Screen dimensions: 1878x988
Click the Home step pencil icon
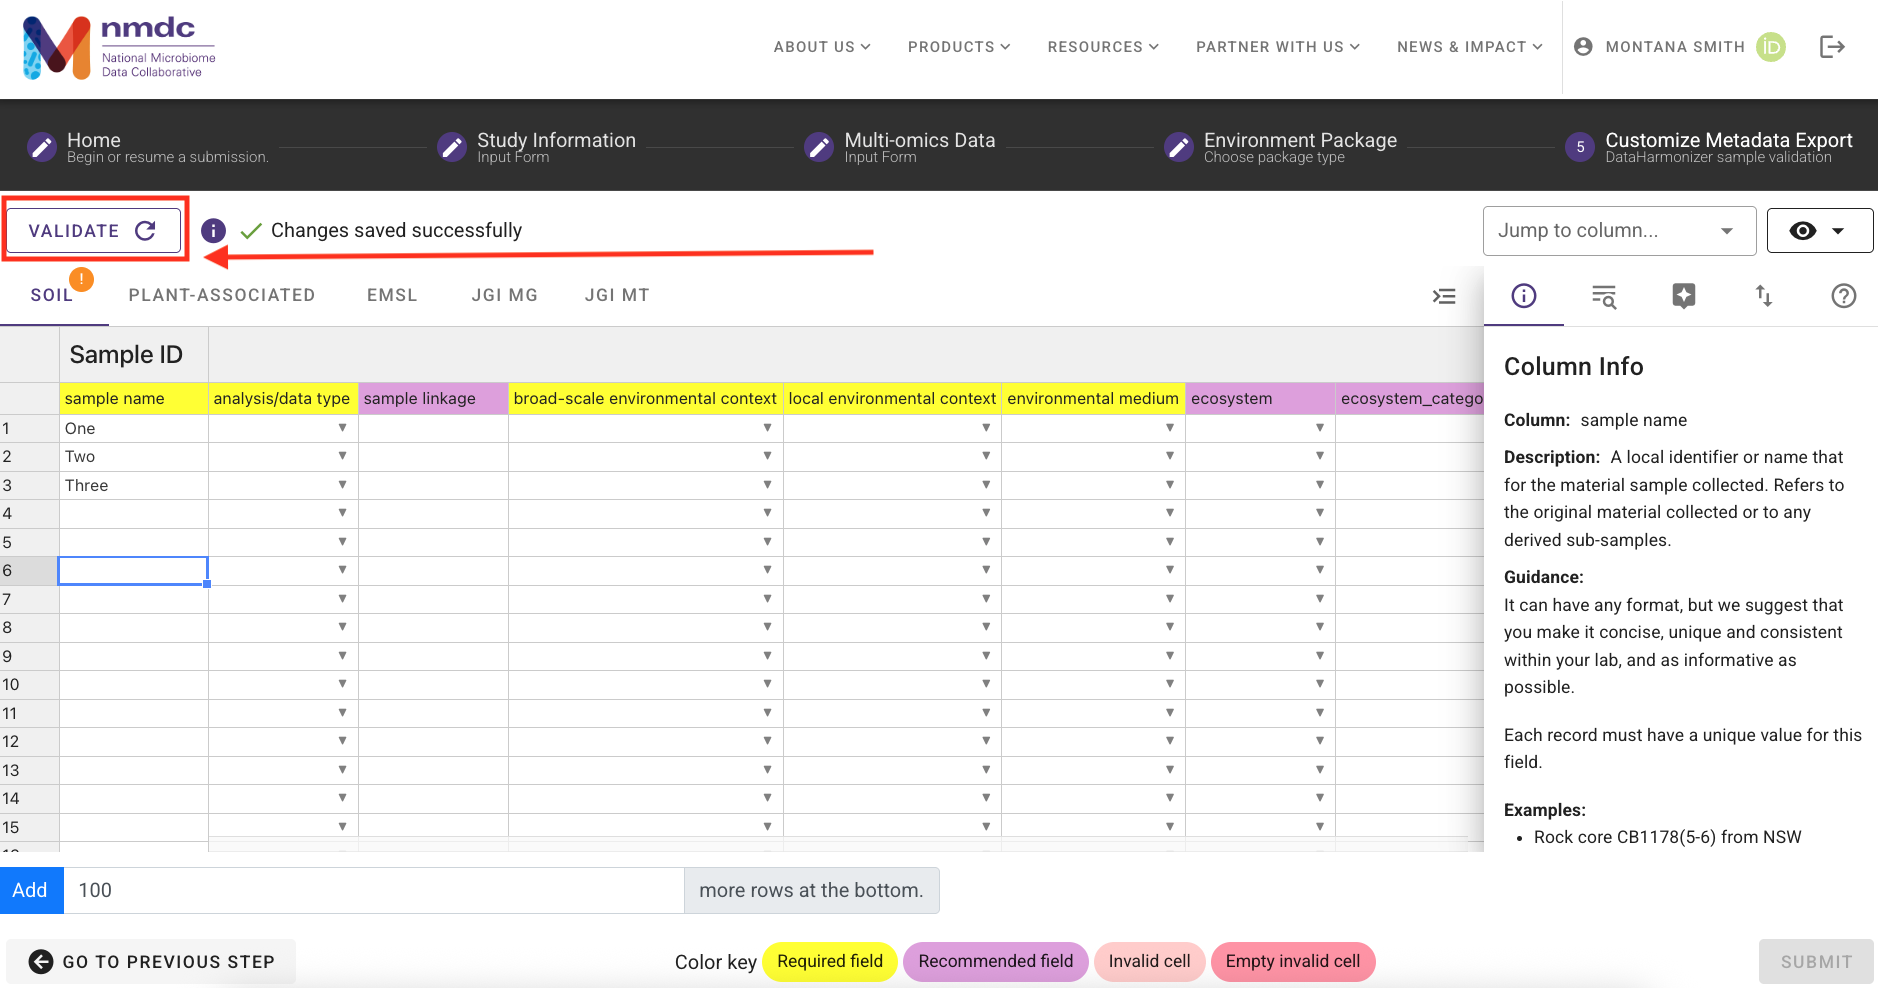click(x=42, y=148)
